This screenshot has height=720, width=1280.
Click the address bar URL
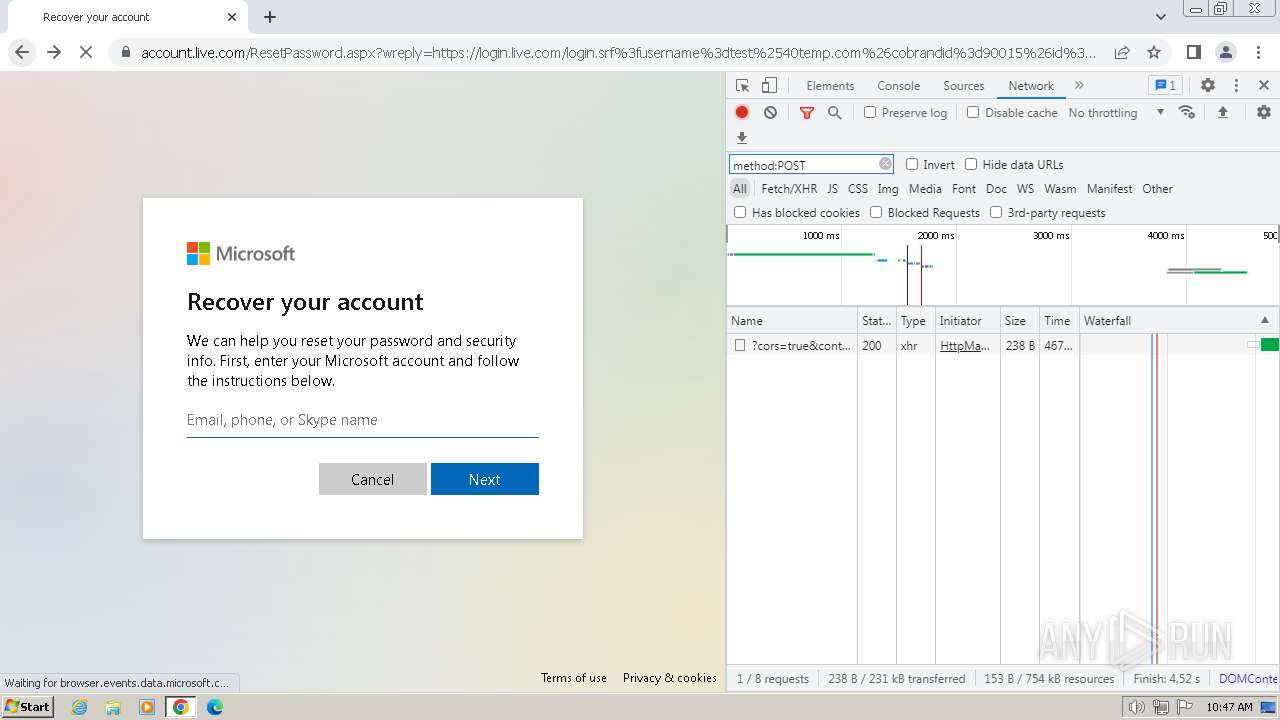point(618,53)
